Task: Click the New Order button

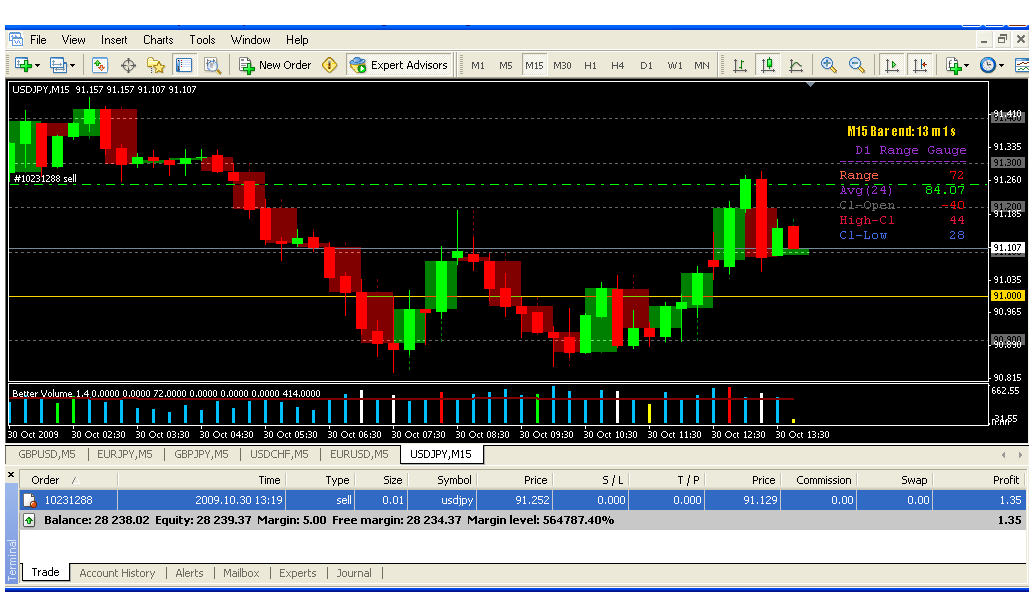Action: pyautogui.click(x=275, y=65)
